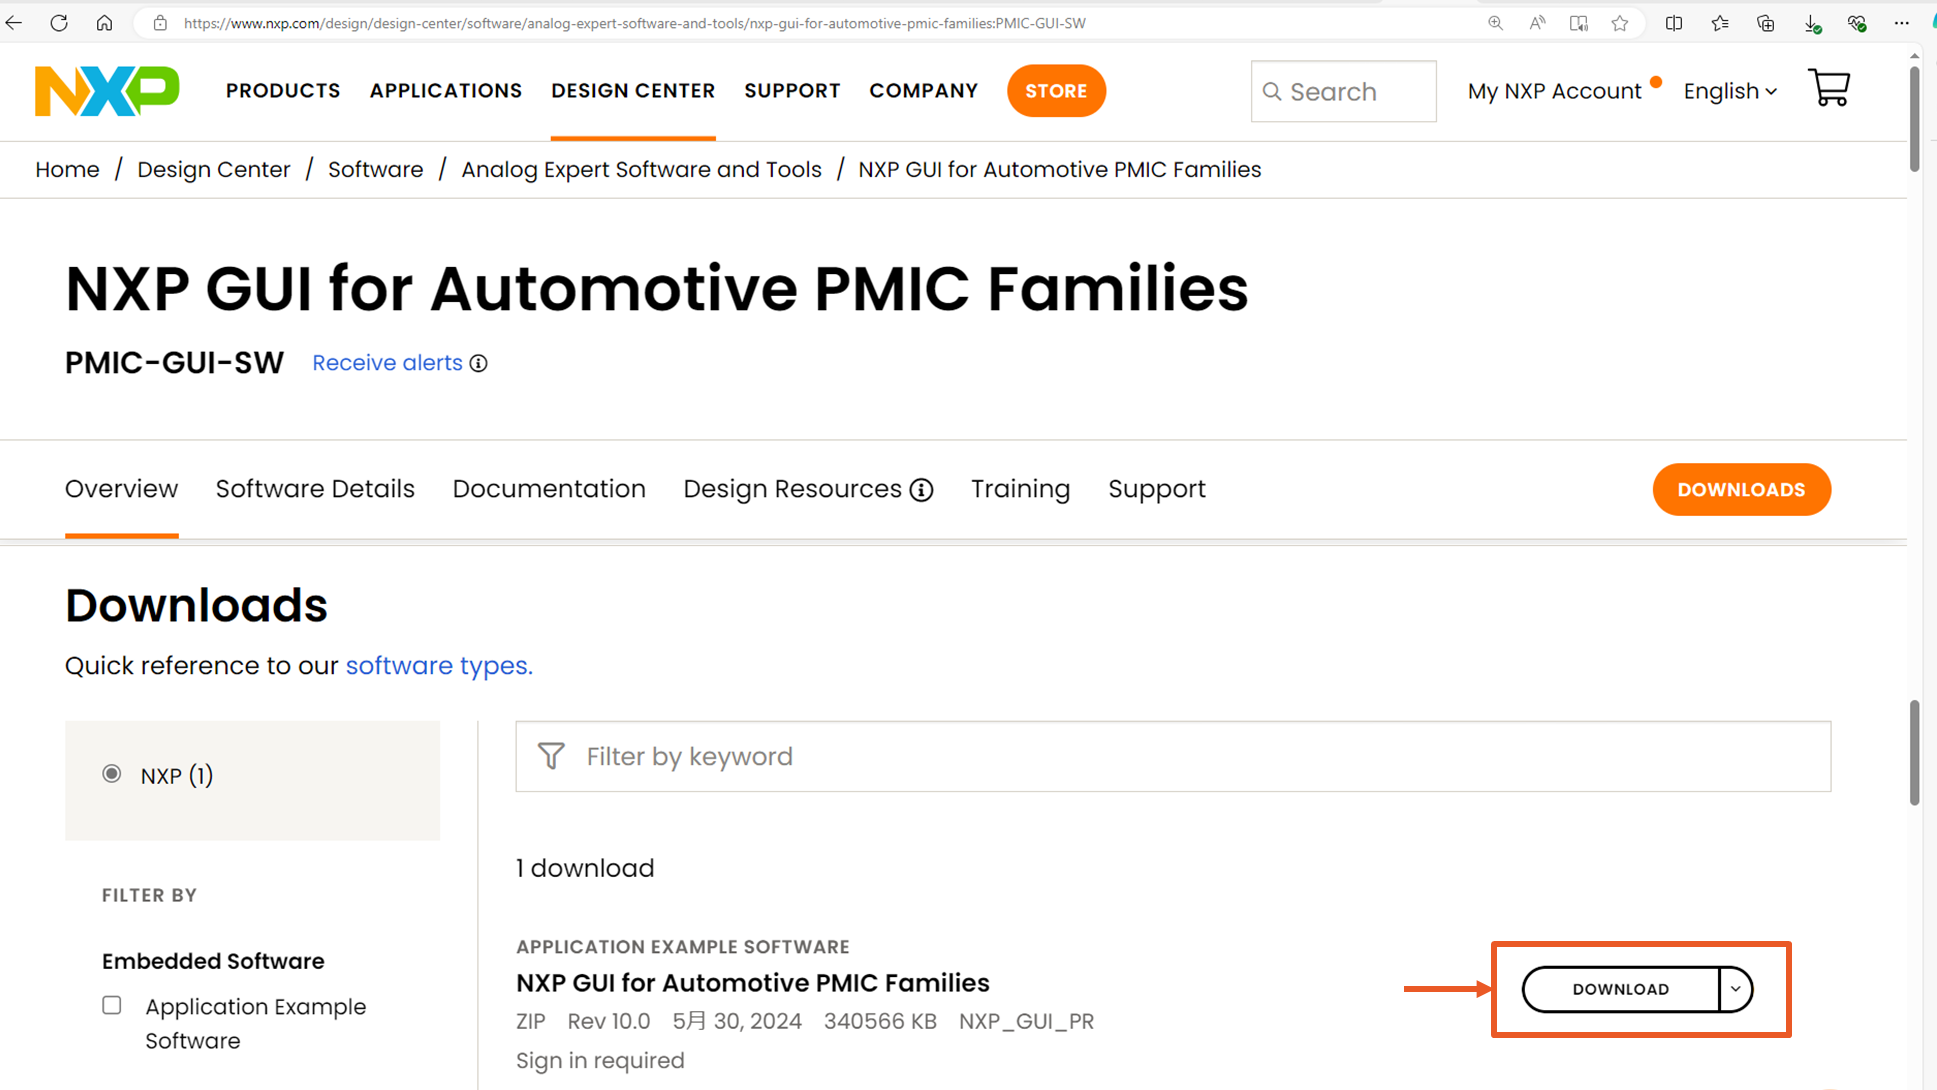Add page to favorites star icon

coord(1620,23)
